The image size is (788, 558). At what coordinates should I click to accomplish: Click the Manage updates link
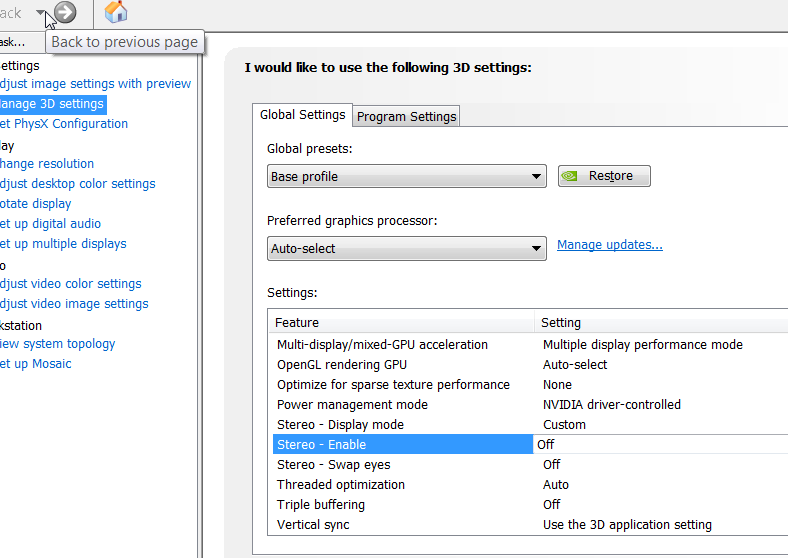[610, 245]
